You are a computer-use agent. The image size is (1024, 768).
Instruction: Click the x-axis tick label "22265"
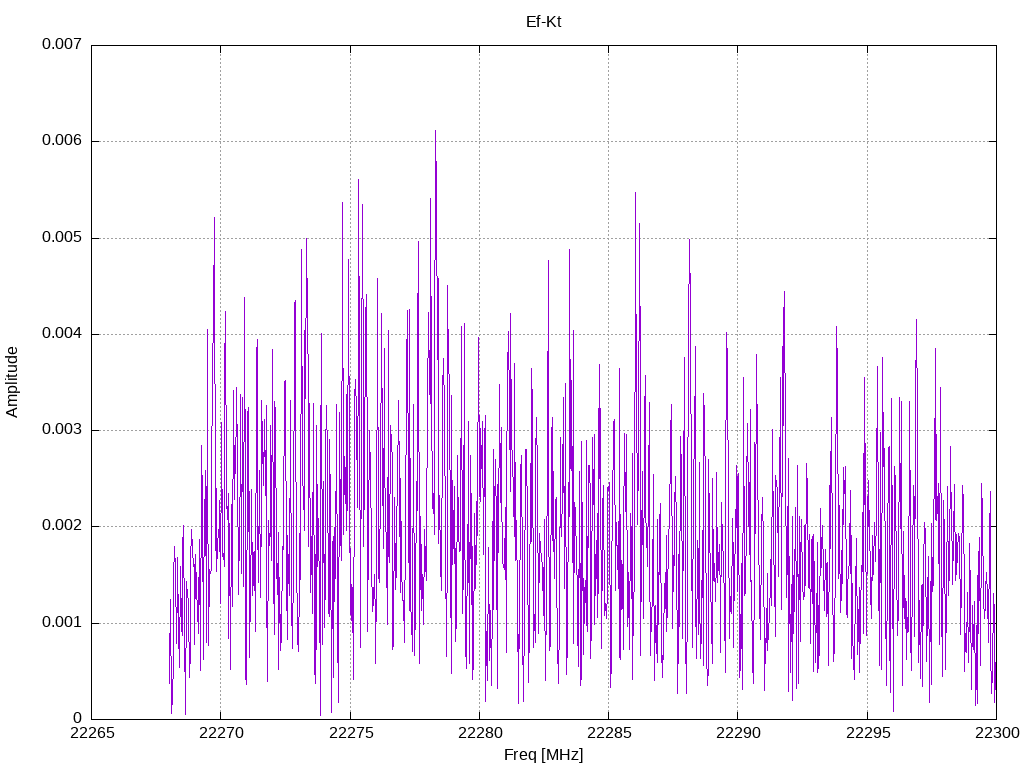[92, 733]
